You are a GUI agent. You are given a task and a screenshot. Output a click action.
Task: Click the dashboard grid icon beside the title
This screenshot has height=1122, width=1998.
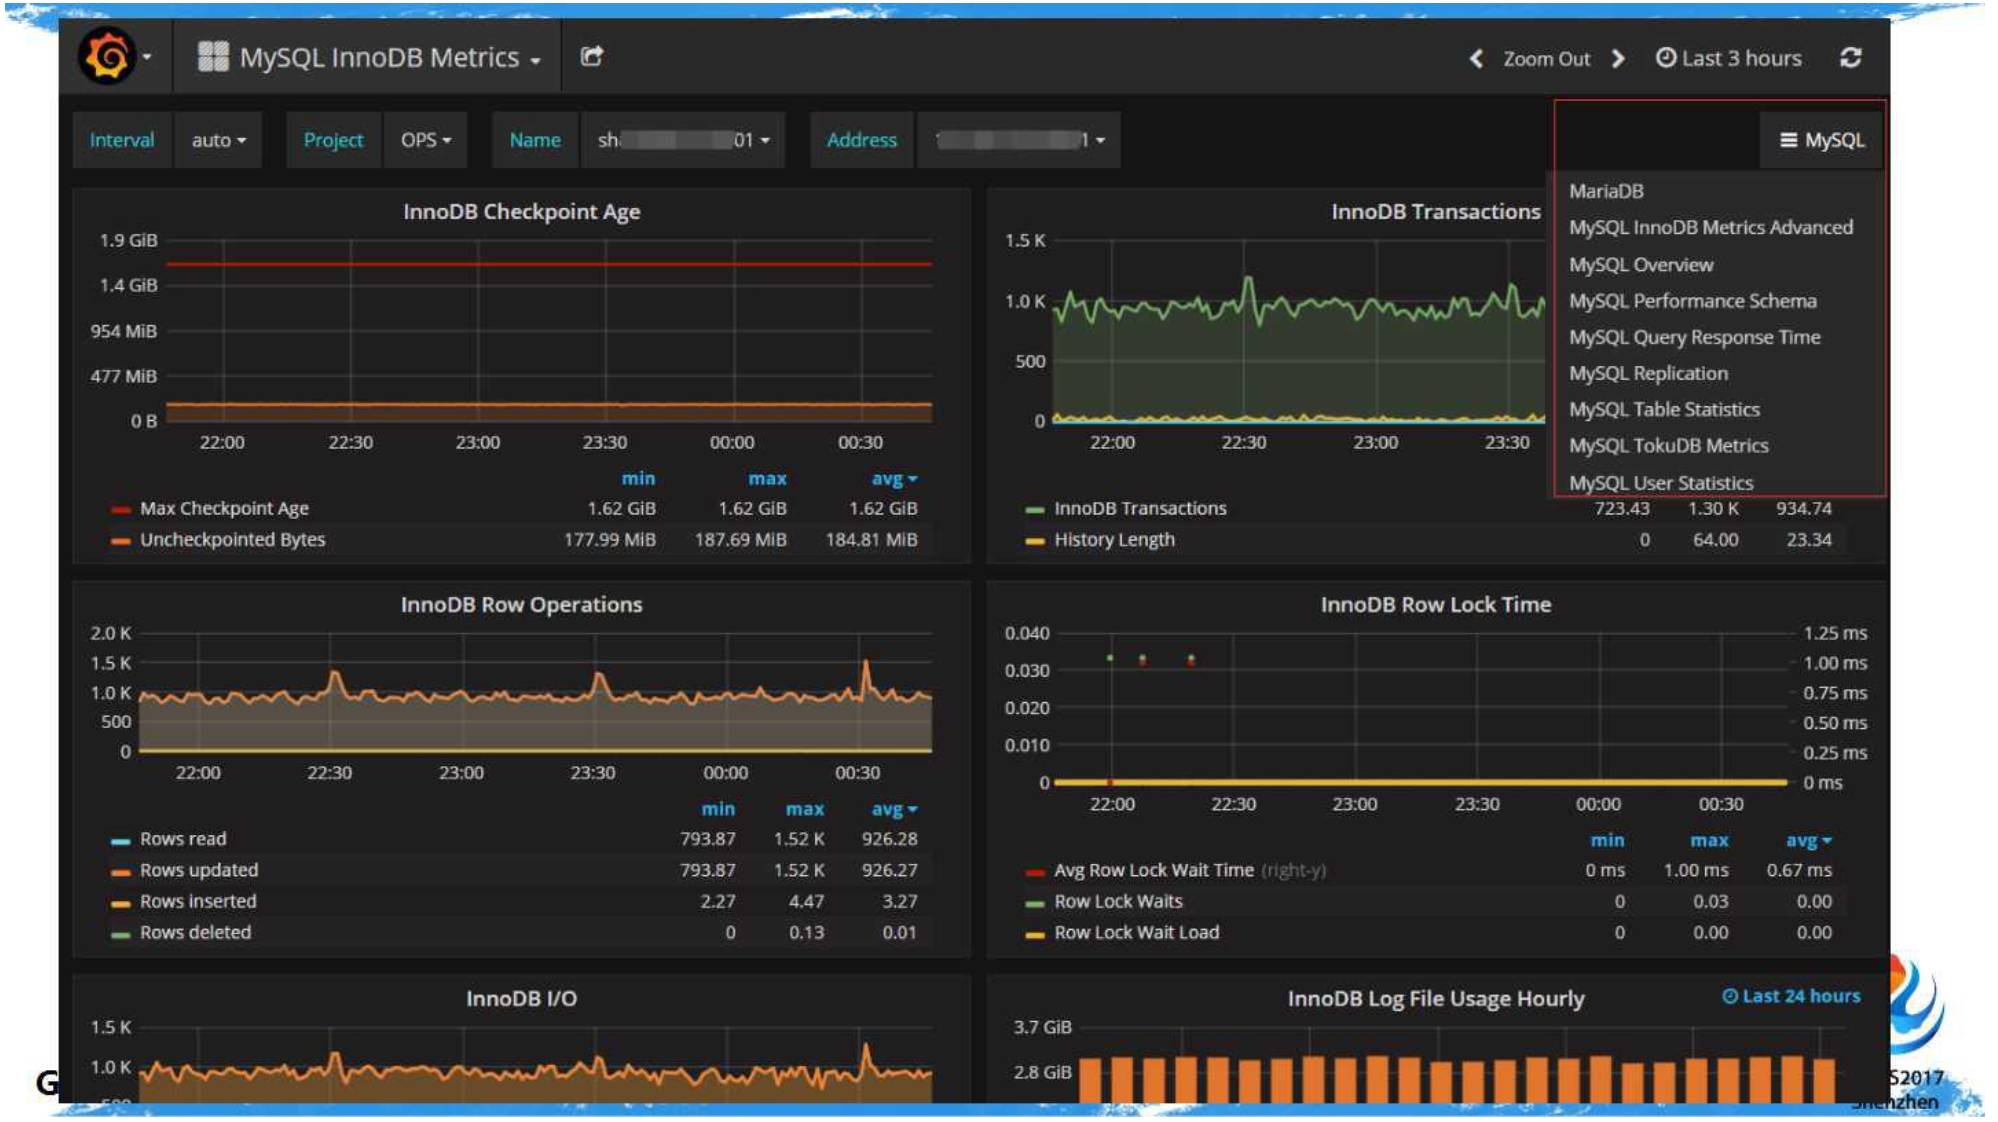pyautogui.click(x=212, y=57)
